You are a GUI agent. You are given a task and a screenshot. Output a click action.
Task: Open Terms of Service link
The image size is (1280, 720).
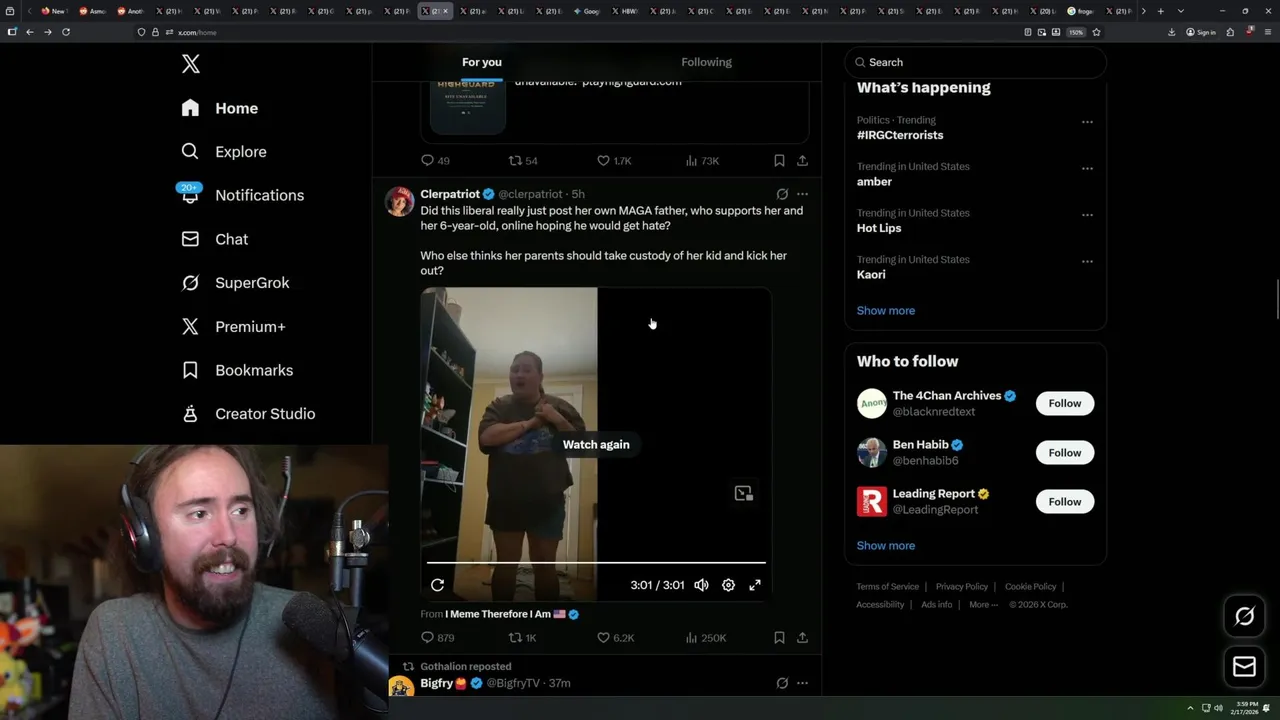point(887,587)
